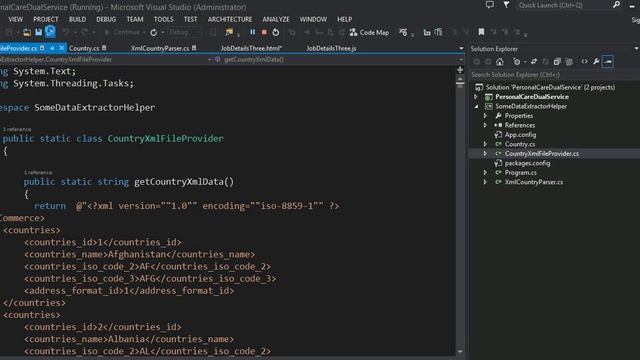
Task: Open the TEST menu
Action: click(190, 19)
